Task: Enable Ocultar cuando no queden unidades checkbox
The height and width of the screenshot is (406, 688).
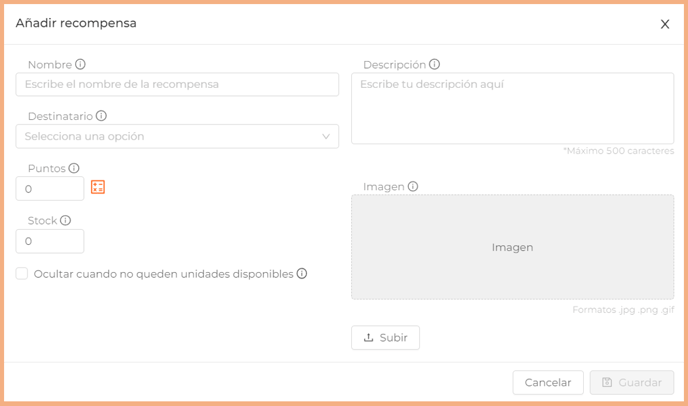Action: (x=22, y=273)
